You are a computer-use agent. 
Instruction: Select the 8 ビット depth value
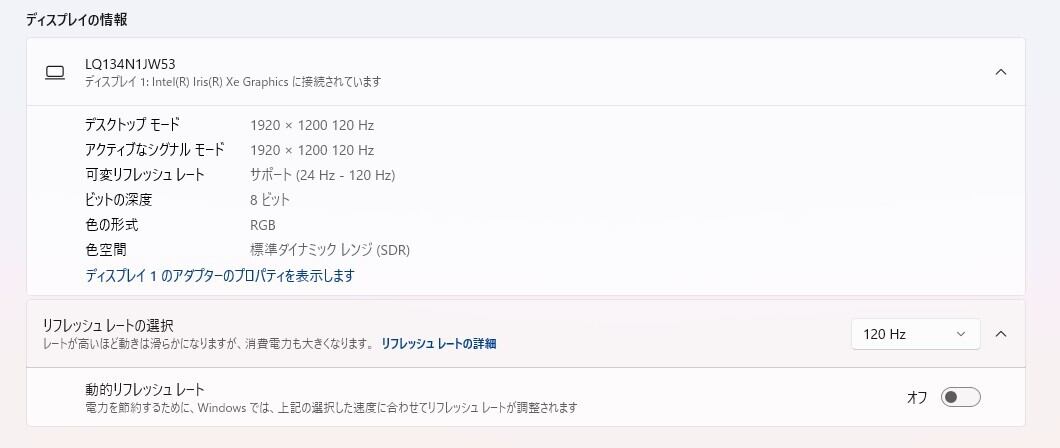(x=270, y=200)
